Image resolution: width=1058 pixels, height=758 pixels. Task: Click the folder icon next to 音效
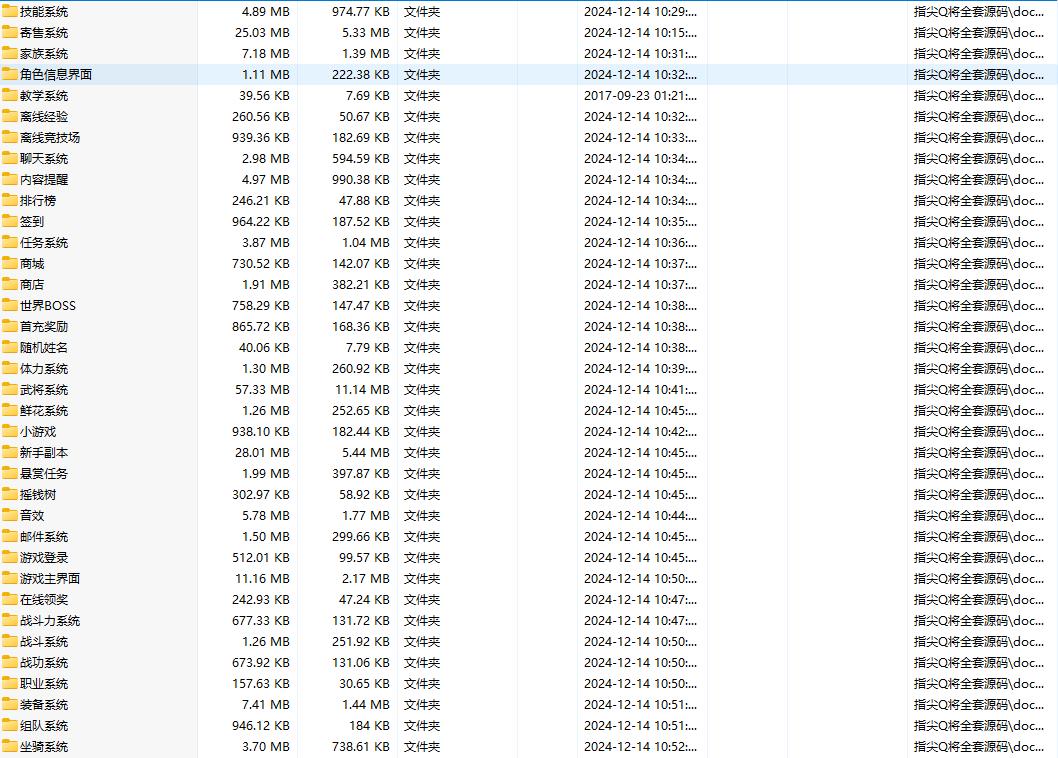[10, 516]
